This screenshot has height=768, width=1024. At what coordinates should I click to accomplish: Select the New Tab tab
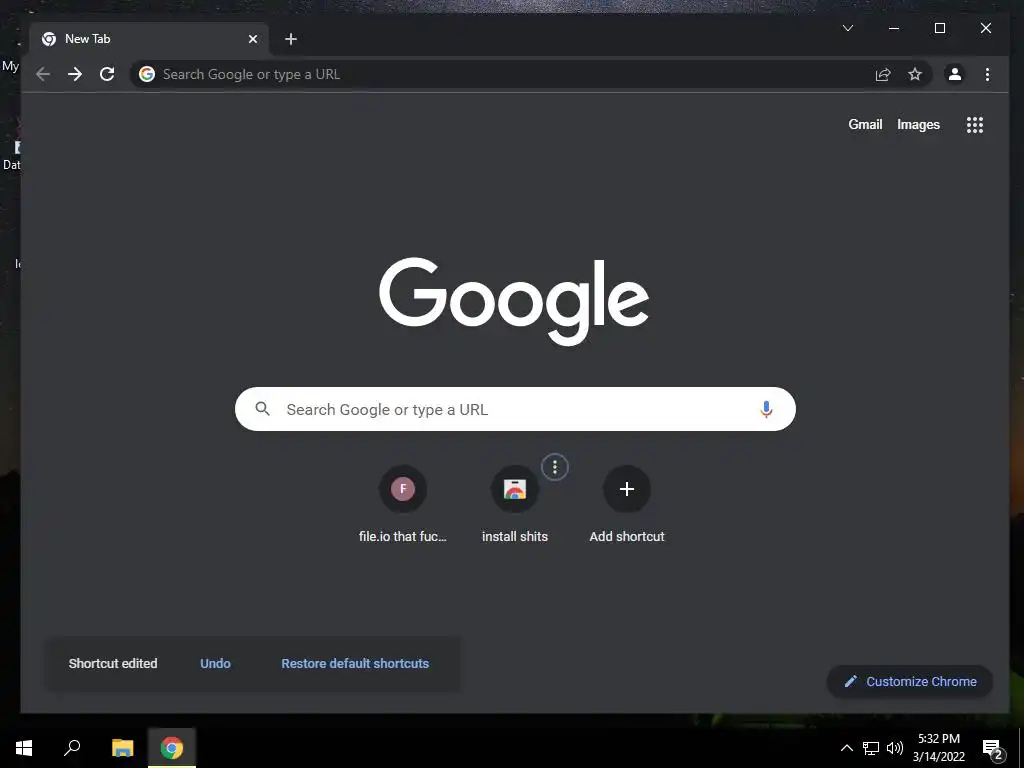[x=150, y=39]
